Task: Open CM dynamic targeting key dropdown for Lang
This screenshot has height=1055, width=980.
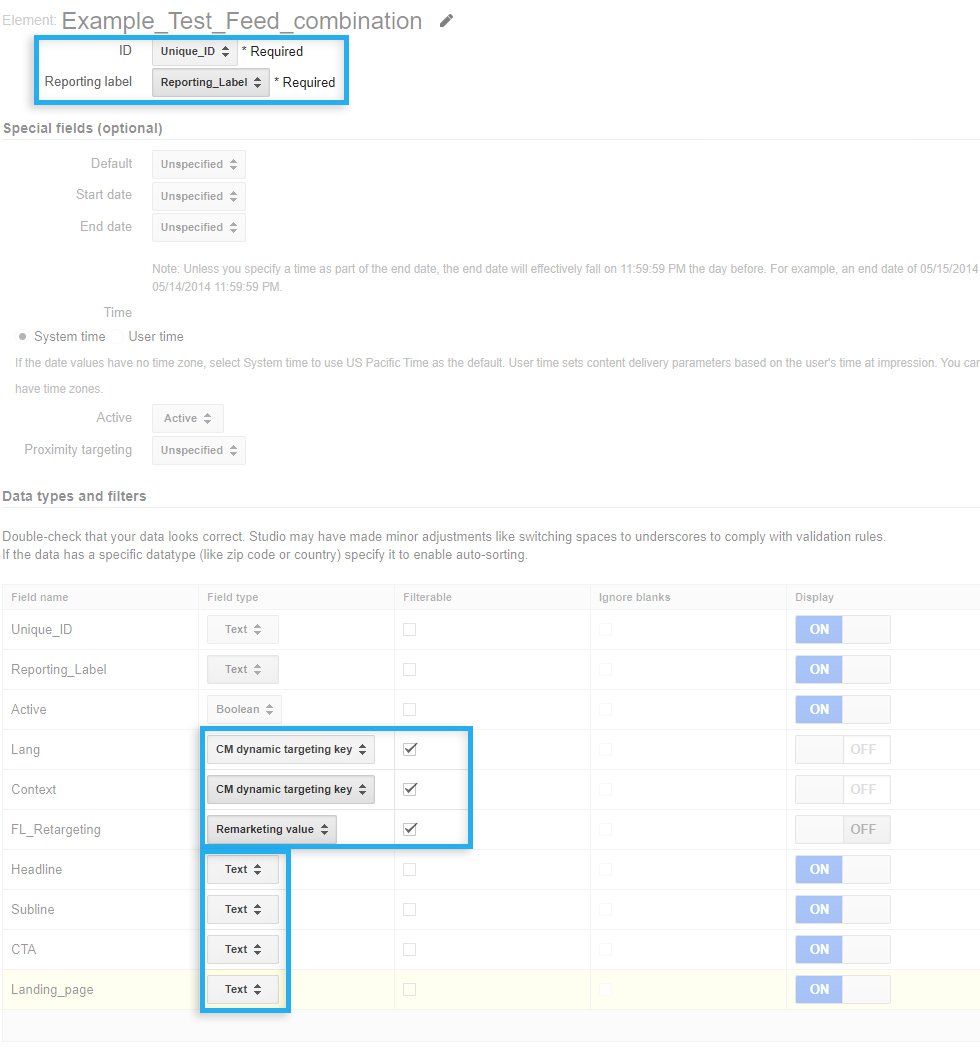Action: coord(290,749)
